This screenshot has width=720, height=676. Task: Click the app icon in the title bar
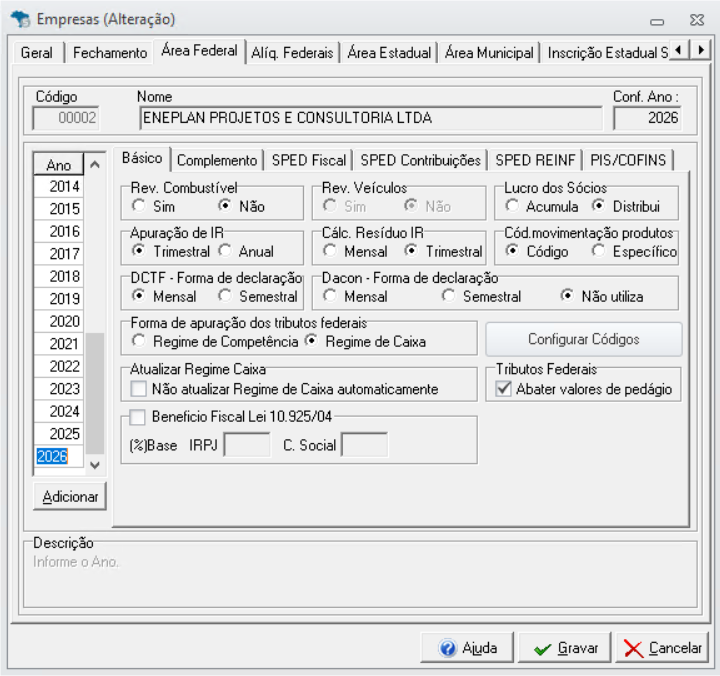point(20,19)
